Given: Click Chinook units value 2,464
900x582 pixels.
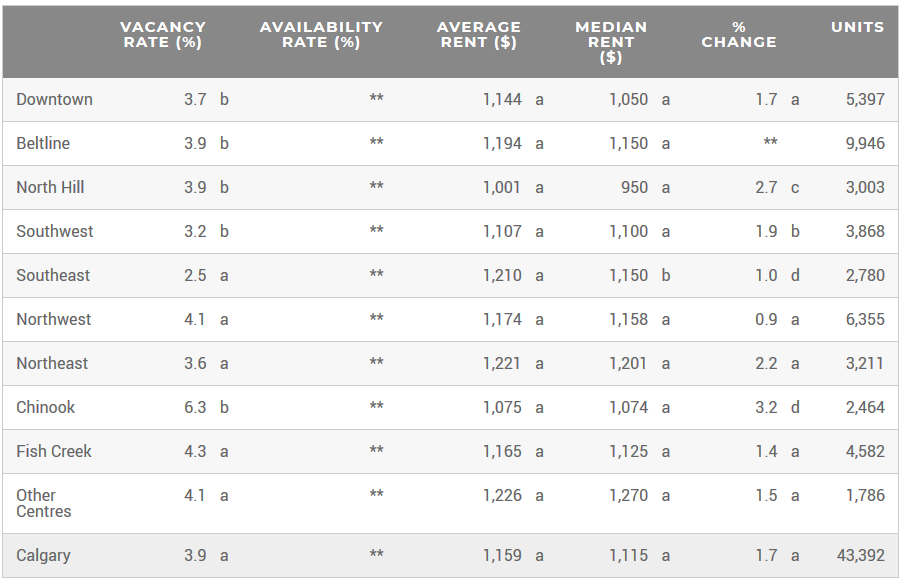Looking at the screenshot, I should tap(865, 407).
